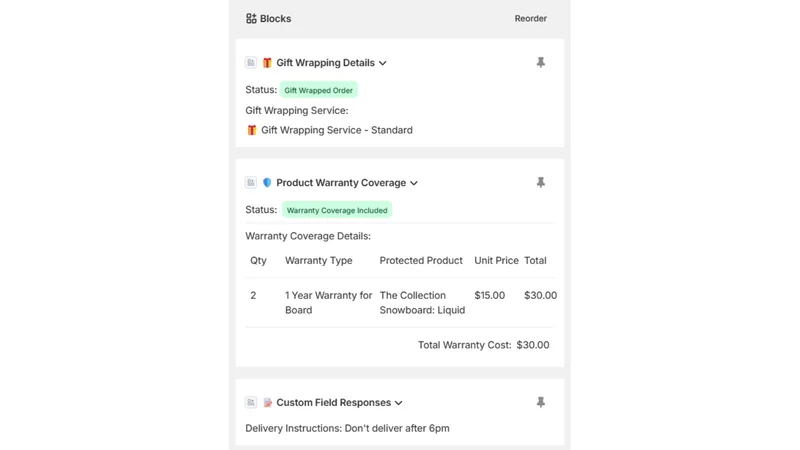
Task: Click the Gift Wrapped Order status badge
Action: [x=318, y=90]
